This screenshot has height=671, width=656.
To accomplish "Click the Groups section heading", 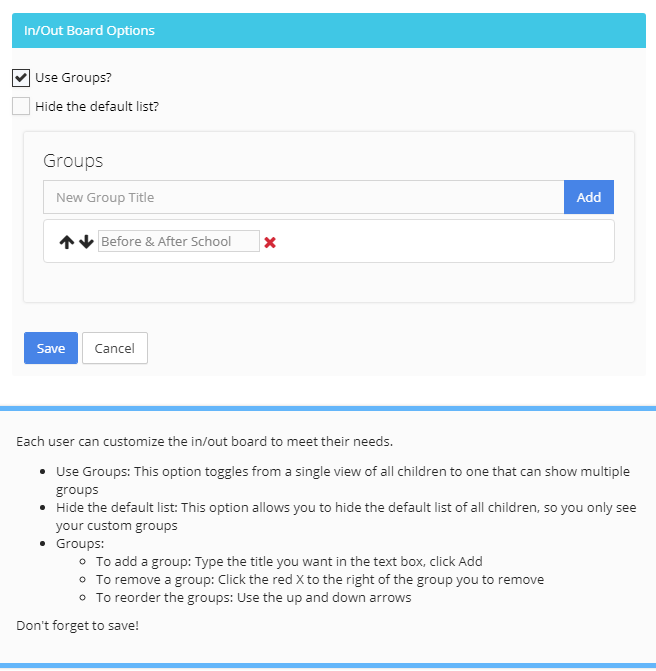I will 73,160.
